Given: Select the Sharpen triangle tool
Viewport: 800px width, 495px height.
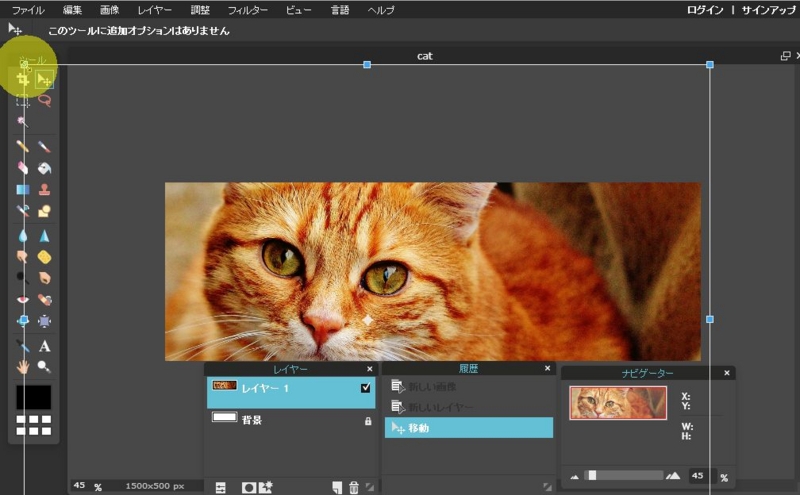Looking at the screenshot, I should pos(44,236).
